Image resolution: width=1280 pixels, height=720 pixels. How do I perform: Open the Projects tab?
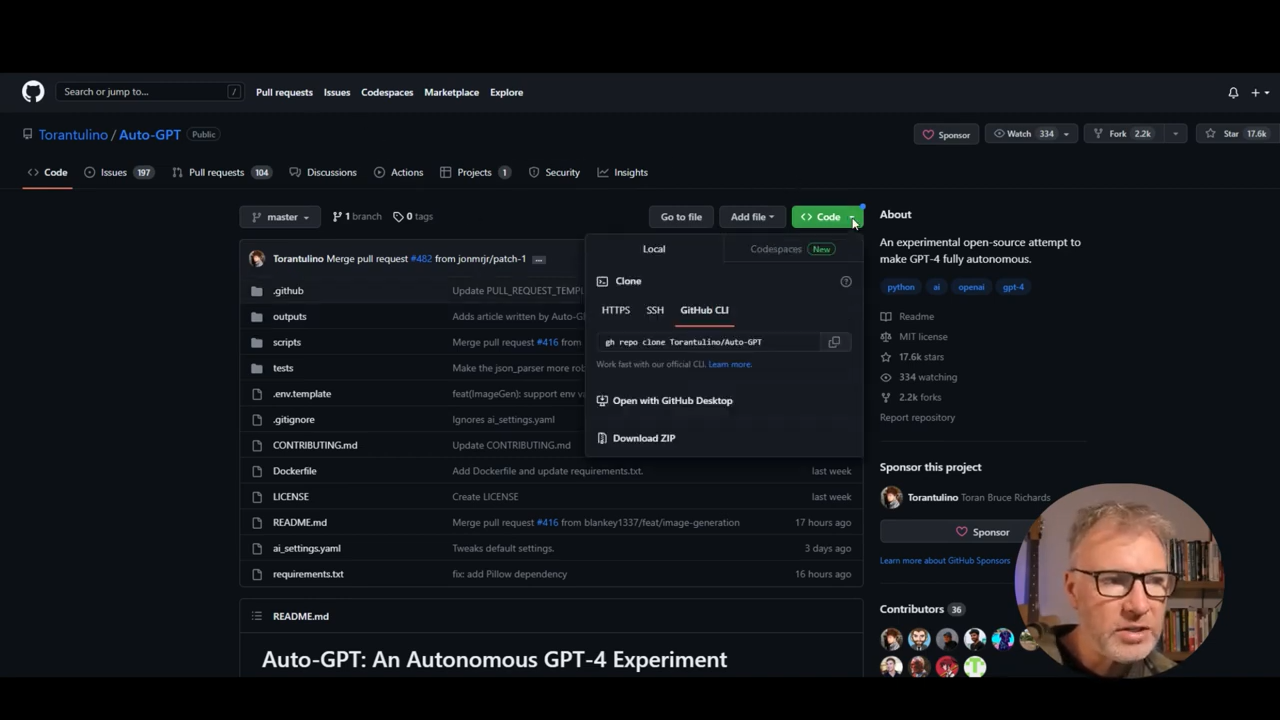(x=475, y=172)
